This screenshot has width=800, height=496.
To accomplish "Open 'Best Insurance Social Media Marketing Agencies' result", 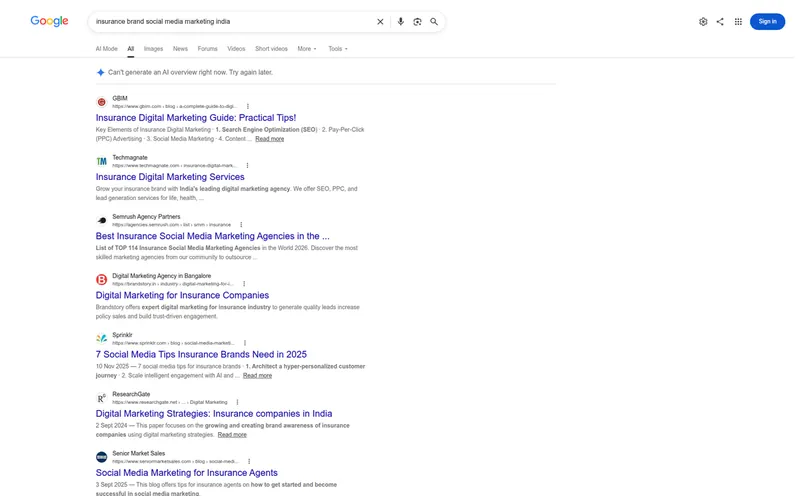I will click(x=212, y=236).
